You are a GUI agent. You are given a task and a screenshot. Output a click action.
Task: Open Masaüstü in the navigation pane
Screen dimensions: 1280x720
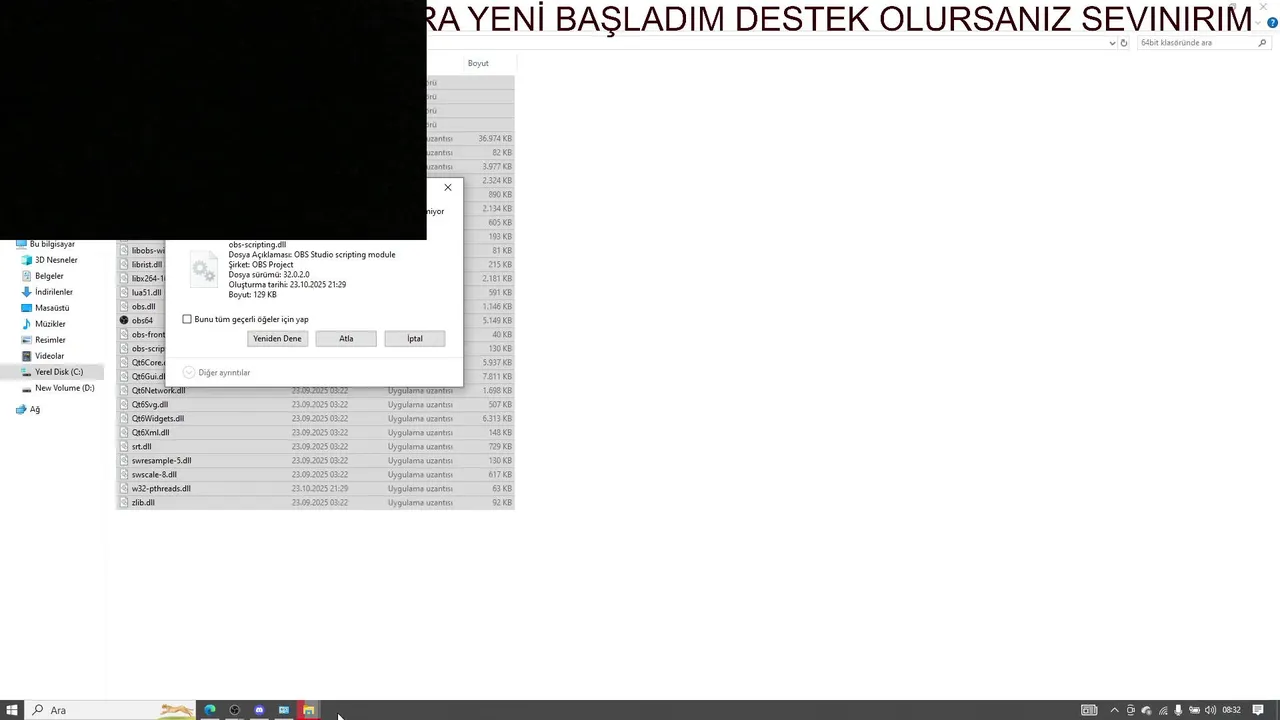tap(52, 308)
